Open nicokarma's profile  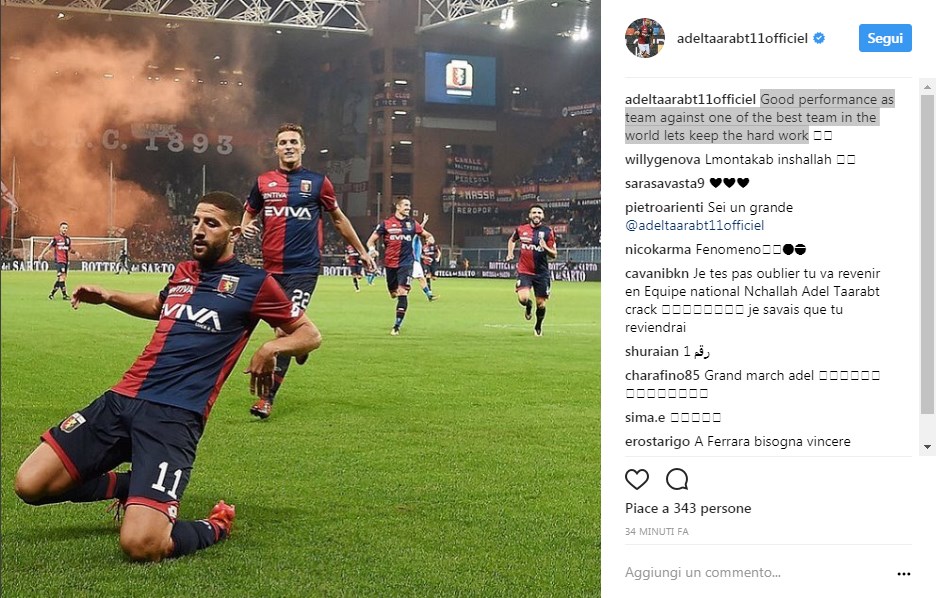(658, 249)
